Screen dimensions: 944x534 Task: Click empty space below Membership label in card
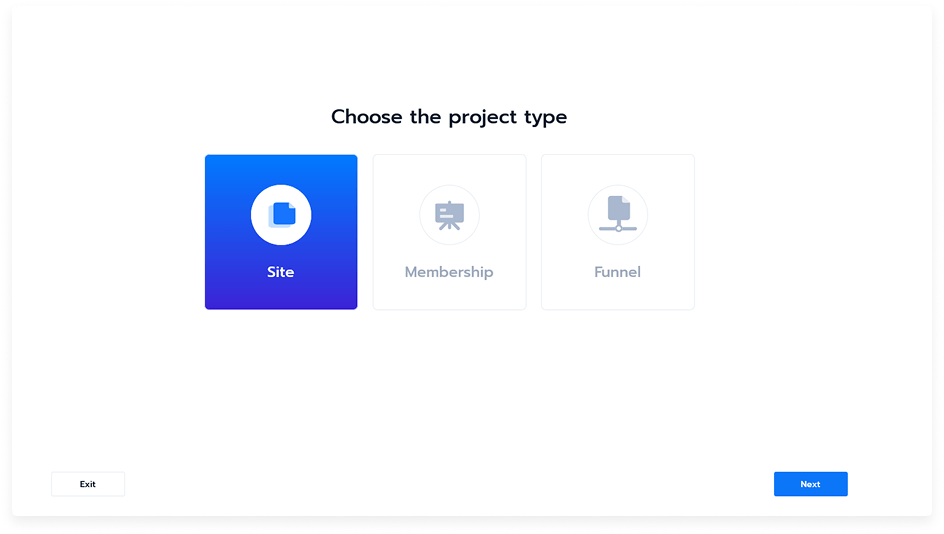(x=449, y=296)
